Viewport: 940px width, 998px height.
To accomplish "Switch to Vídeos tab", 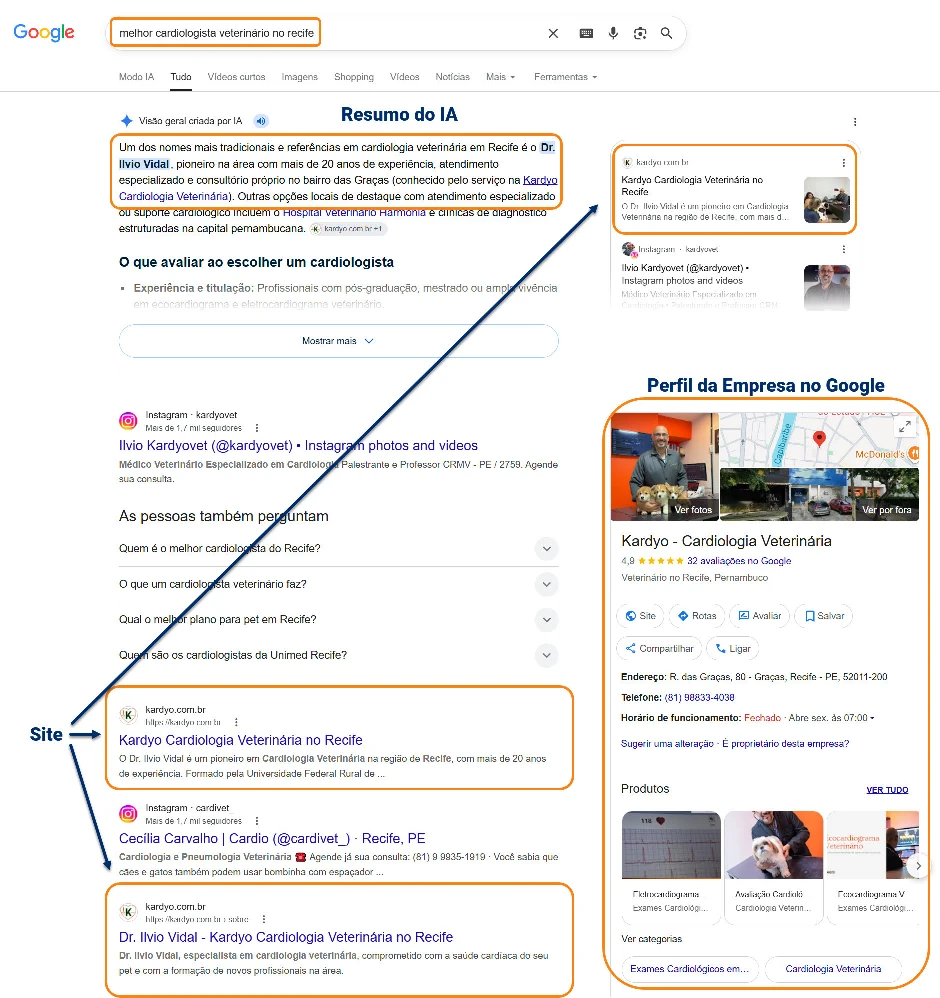I will (x=404, y=77).
